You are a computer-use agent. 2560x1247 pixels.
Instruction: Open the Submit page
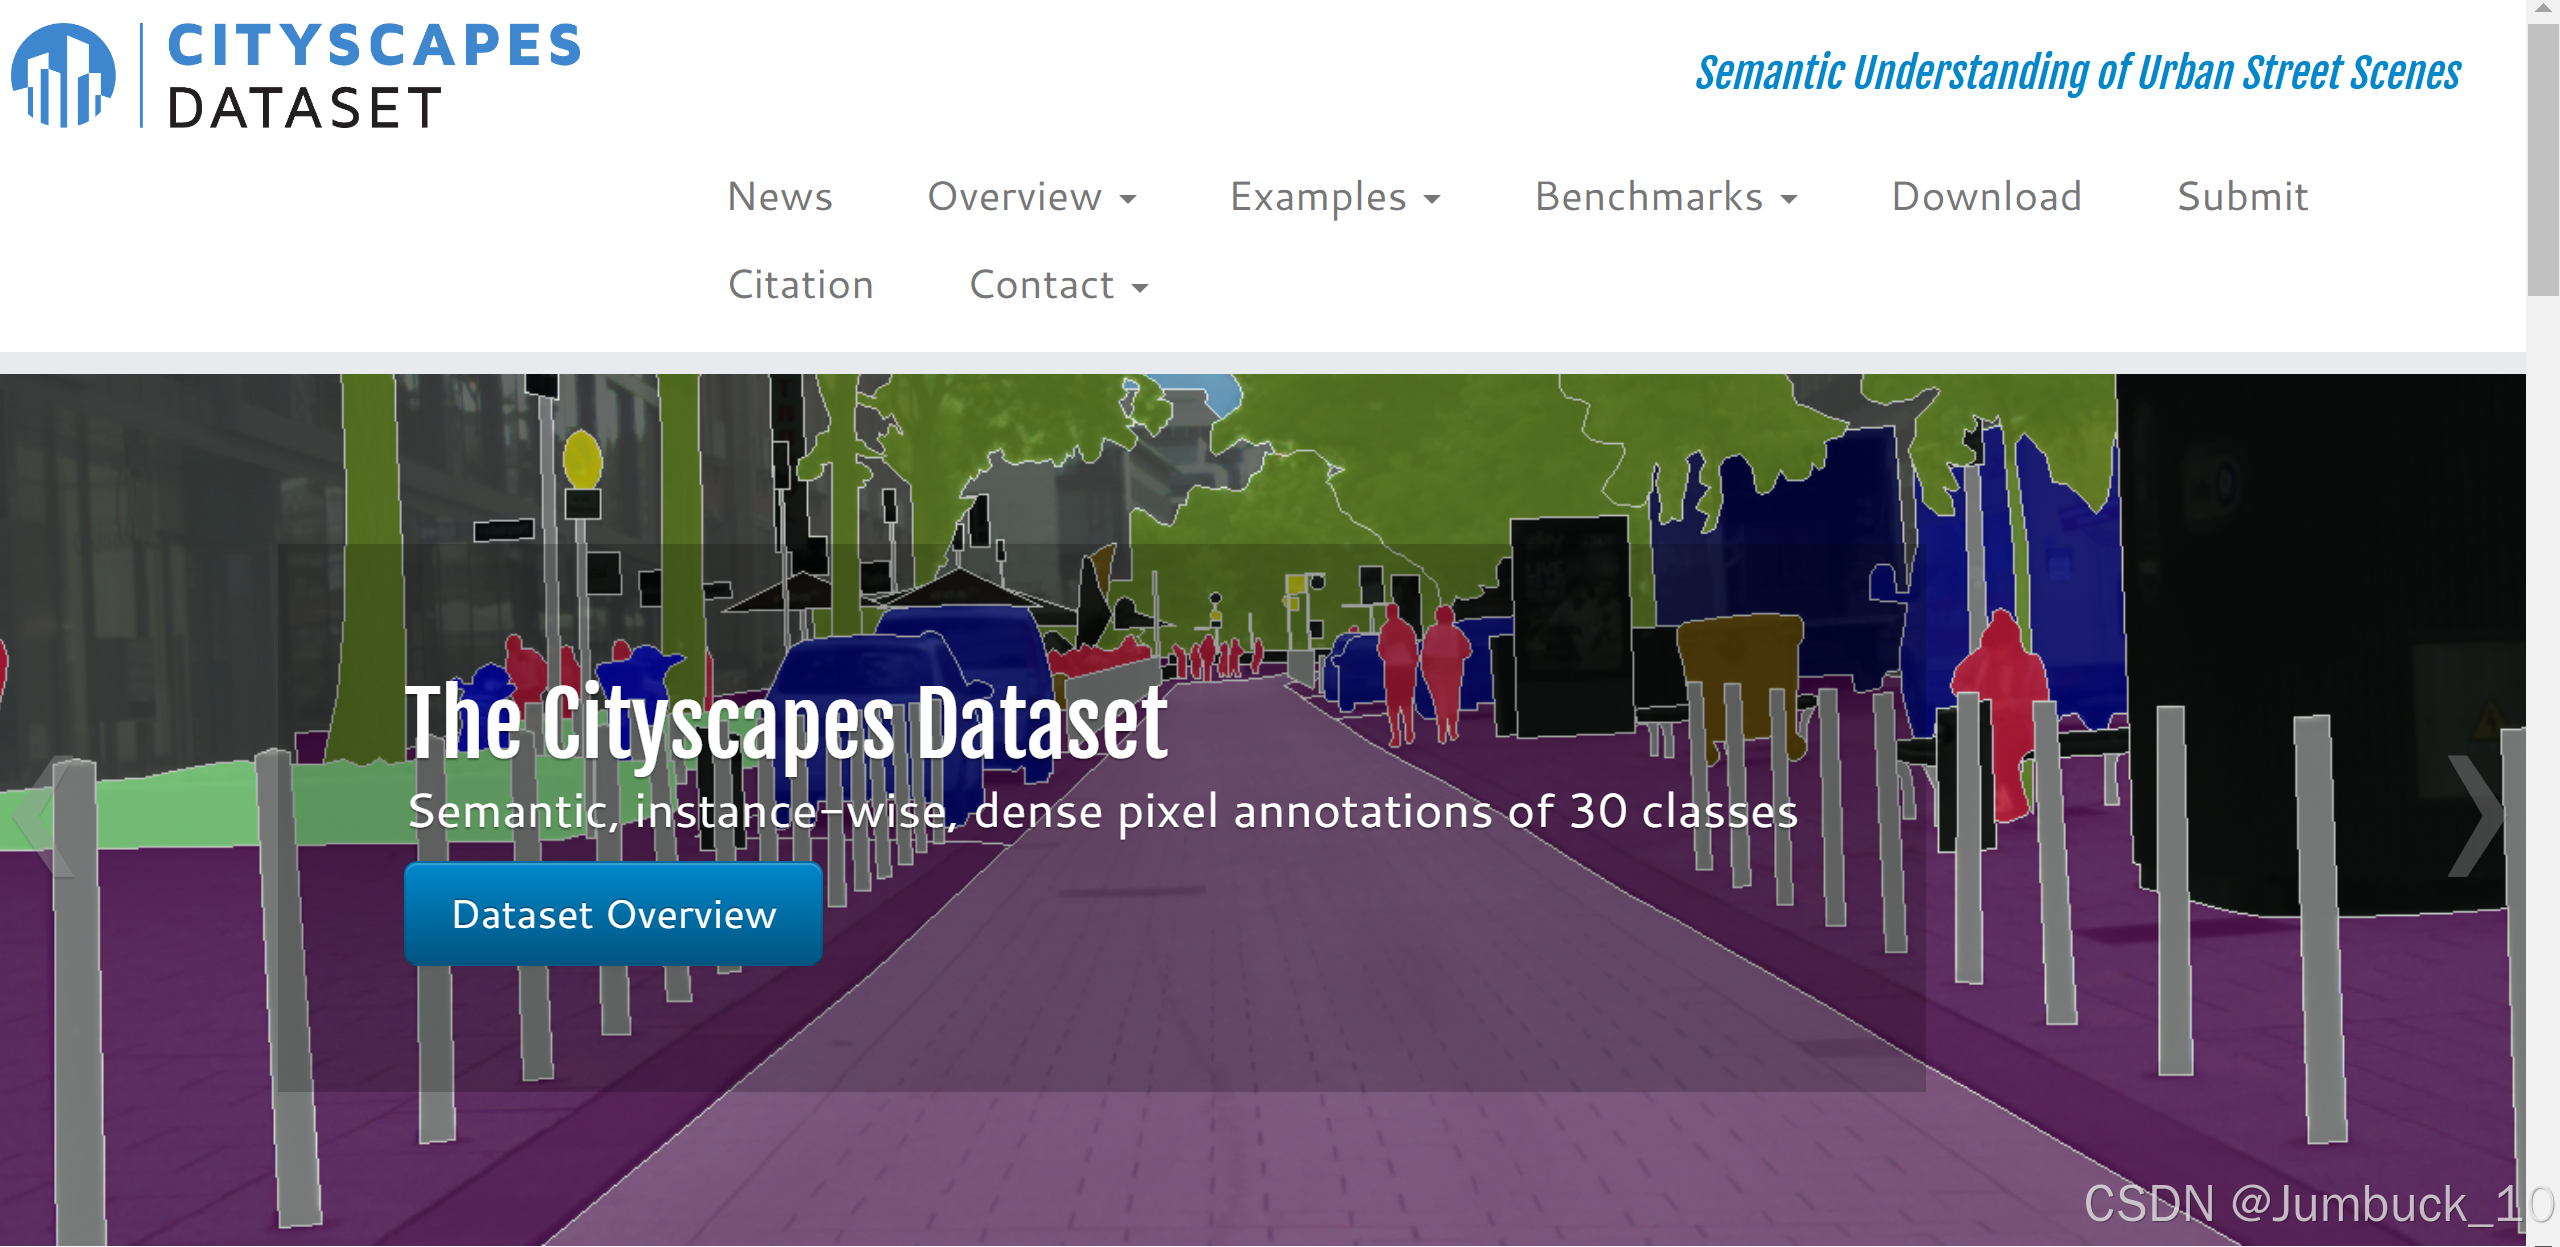point(2242,197)
